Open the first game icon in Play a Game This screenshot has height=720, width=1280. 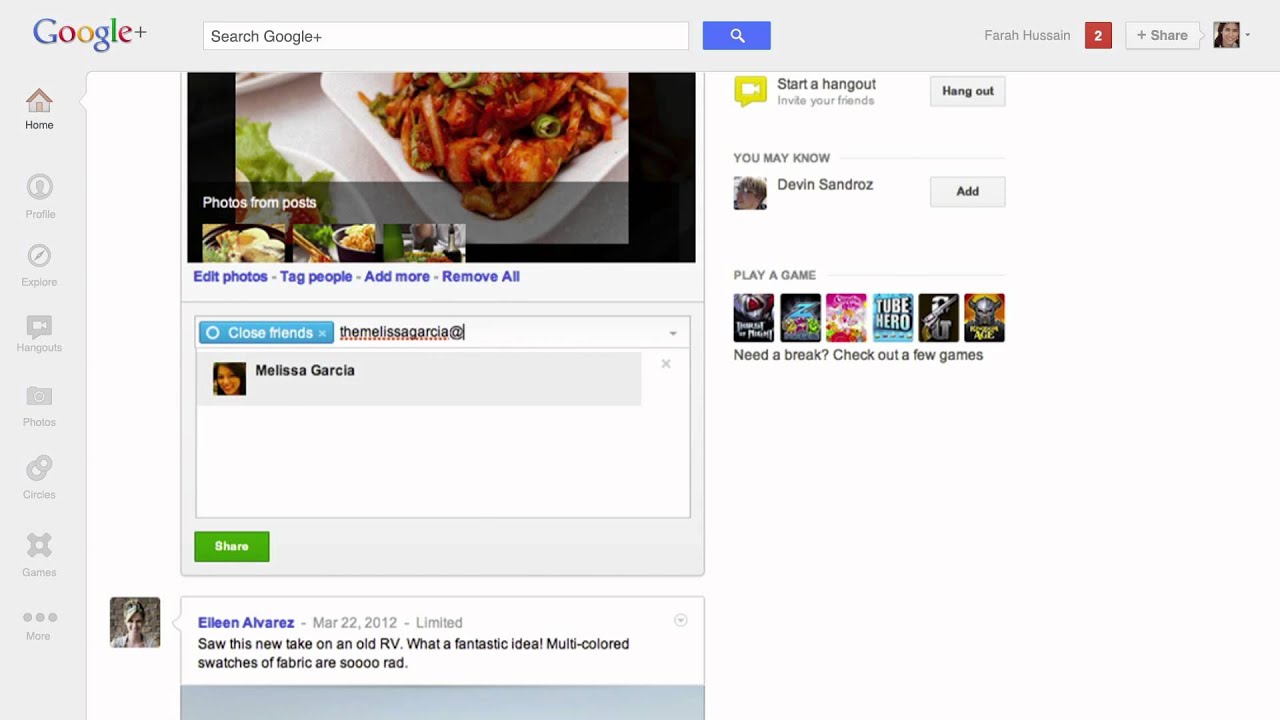pos(754,318)
